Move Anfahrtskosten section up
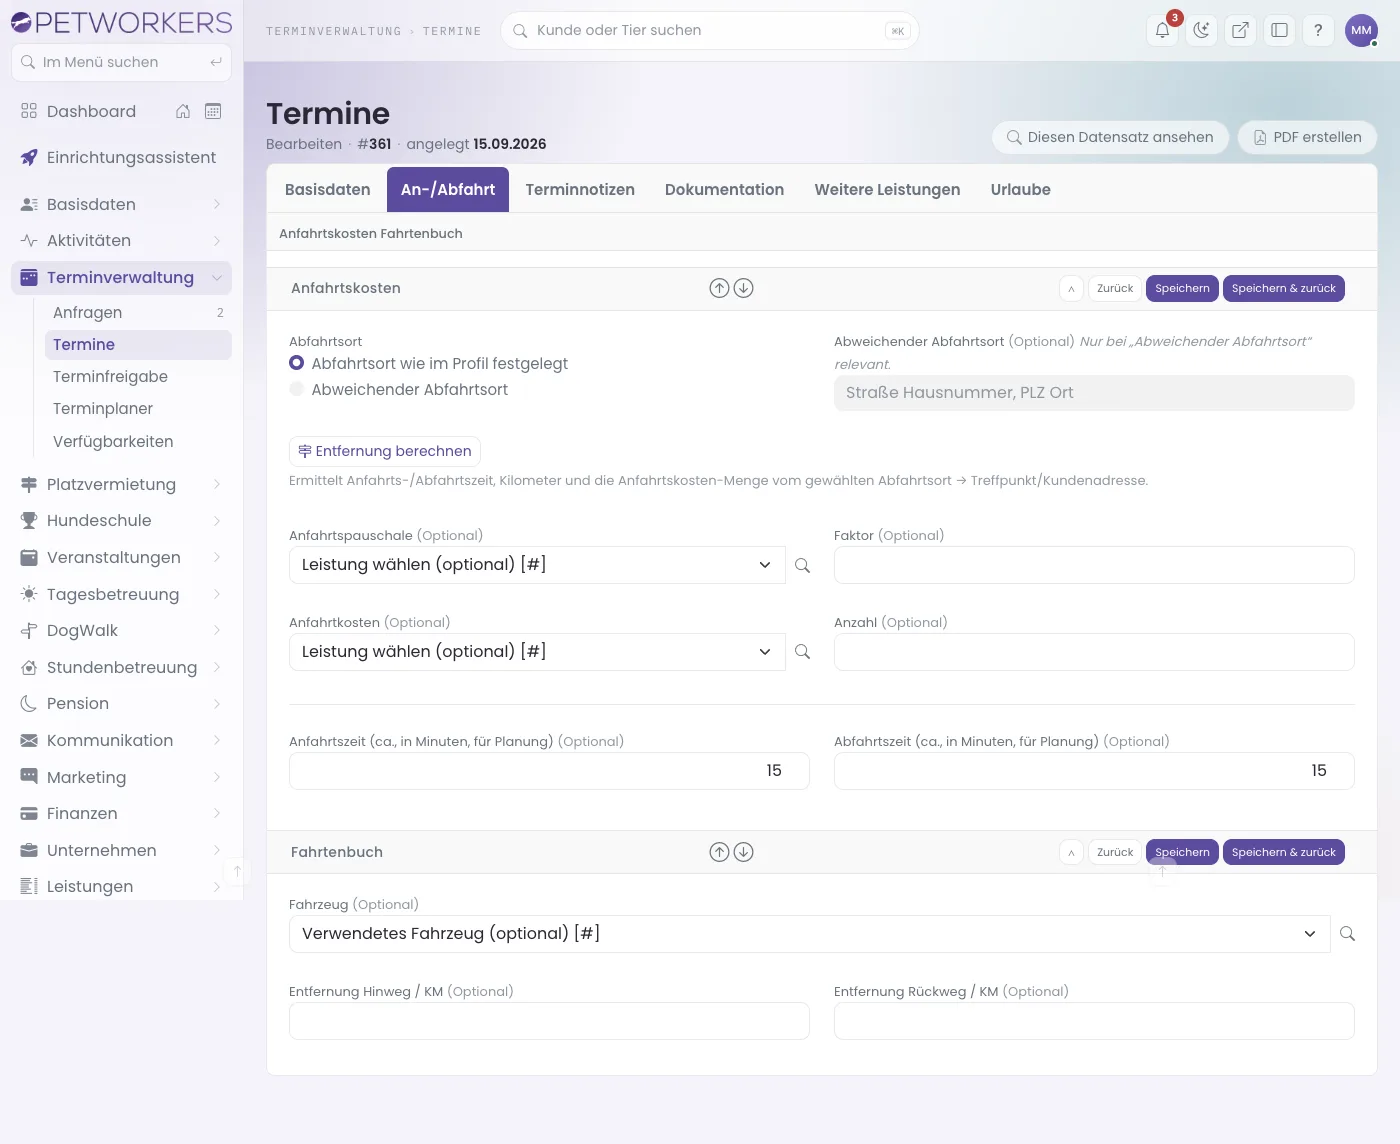The height and width of the screenshot is (1144, 1400). pyautogui.click(x=719, y=288)
